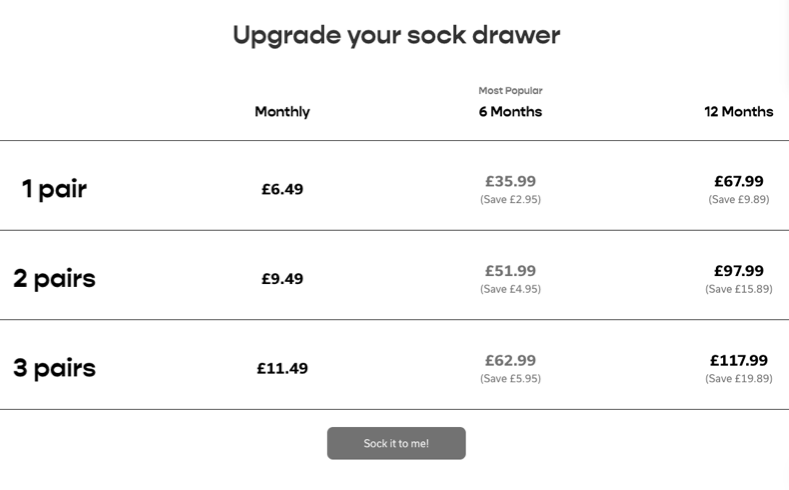Select the 6 Months plan column header
The width and height of the screenshot is (789, 490).
tap(510, 112)
